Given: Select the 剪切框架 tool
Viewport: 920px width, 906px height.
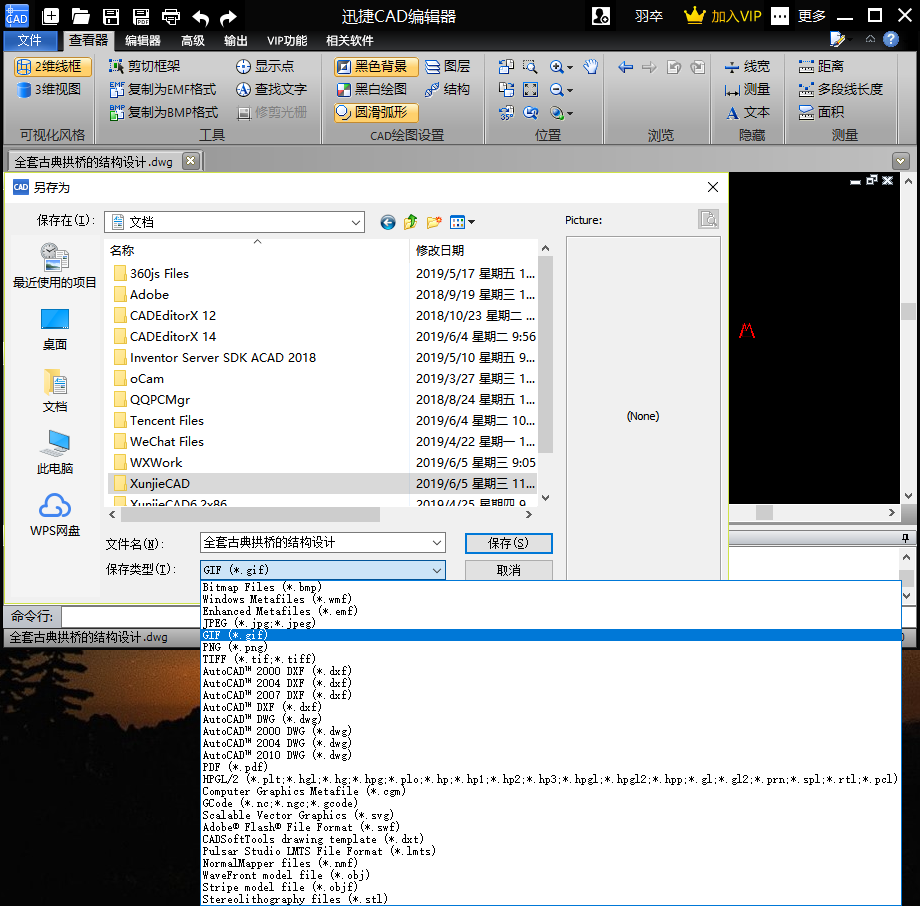Looking at the screenshot, I should [x=144, y=66].
